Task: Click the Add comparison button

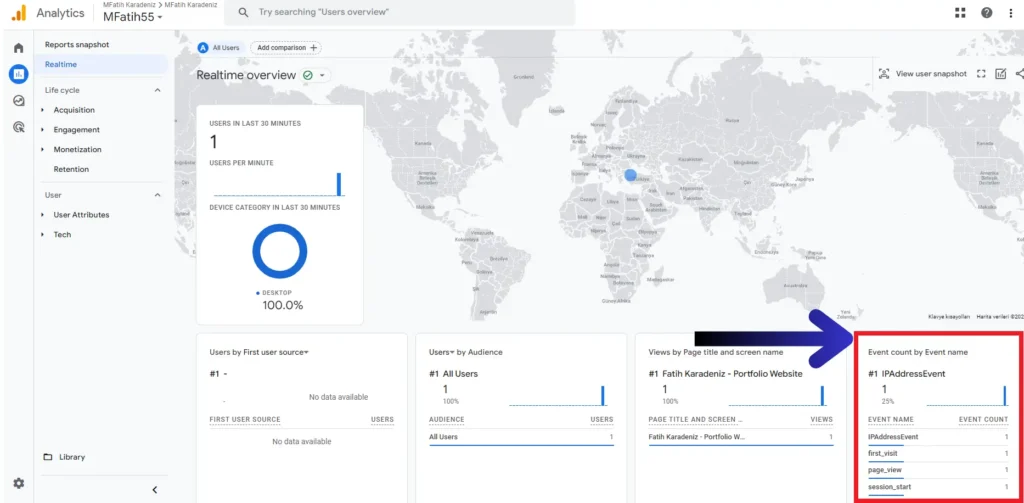Action: coord(286,48)
